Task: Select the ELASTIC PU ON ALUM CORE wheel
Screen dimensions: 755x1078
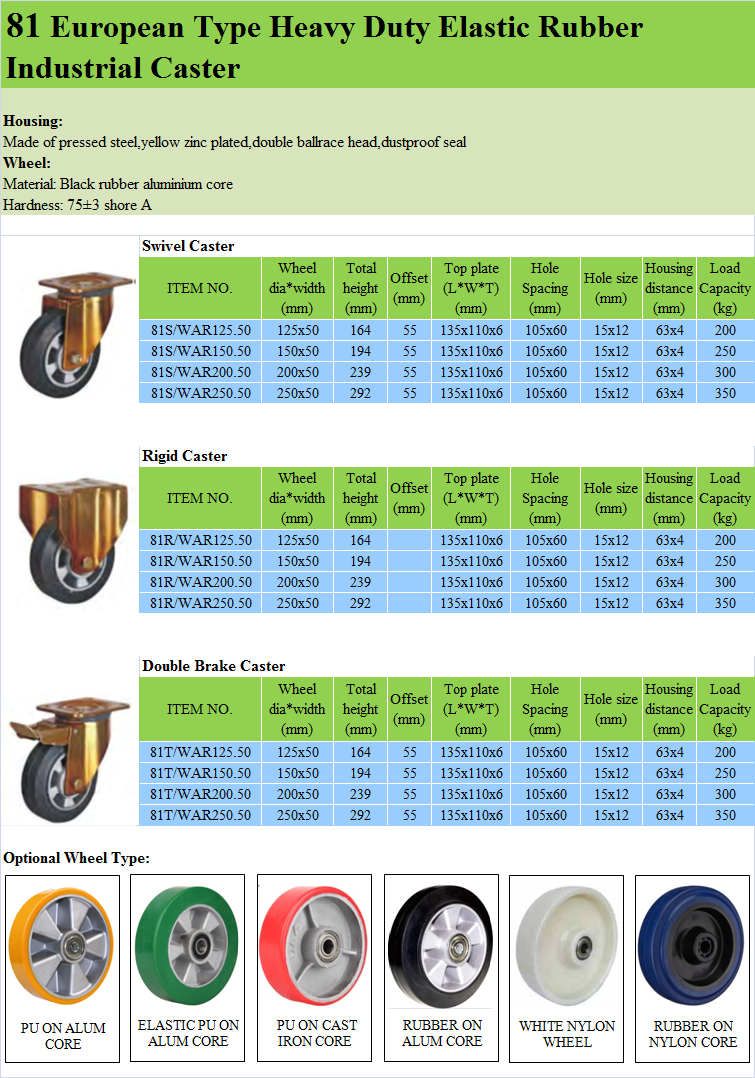Action: pos(187,944)
